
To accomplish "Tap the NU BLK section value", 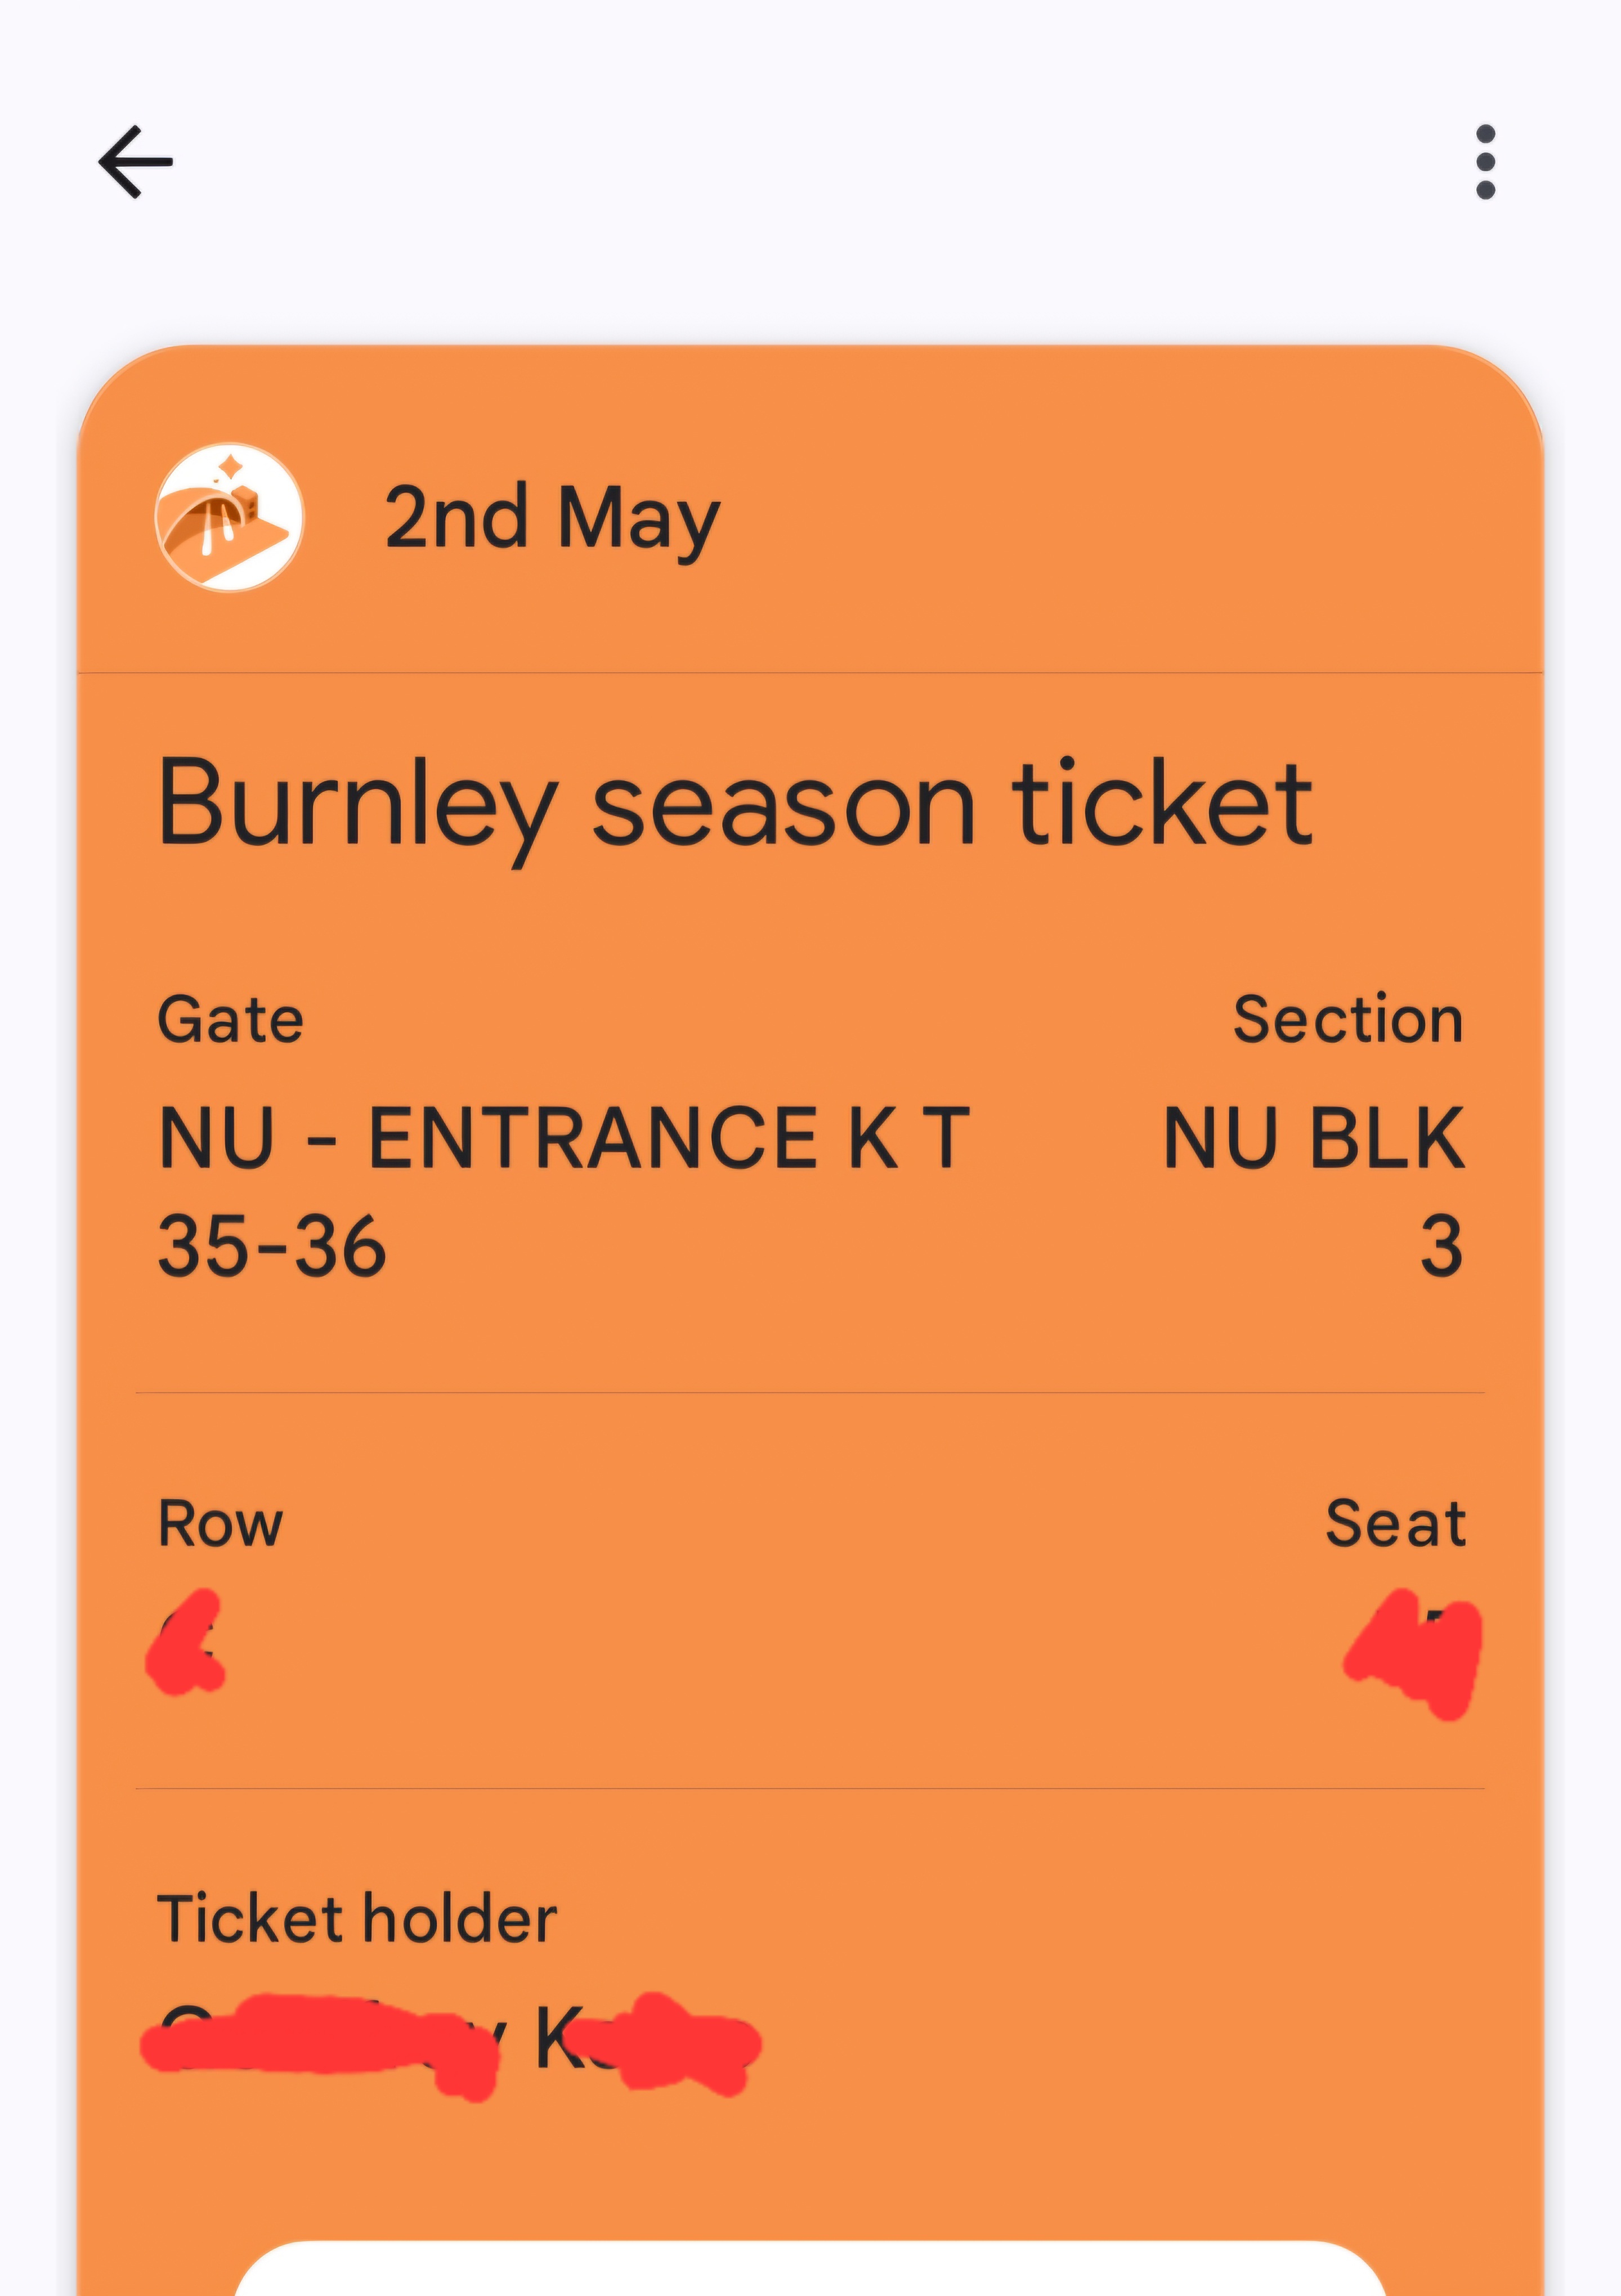I will (x=1314, y=1138).
